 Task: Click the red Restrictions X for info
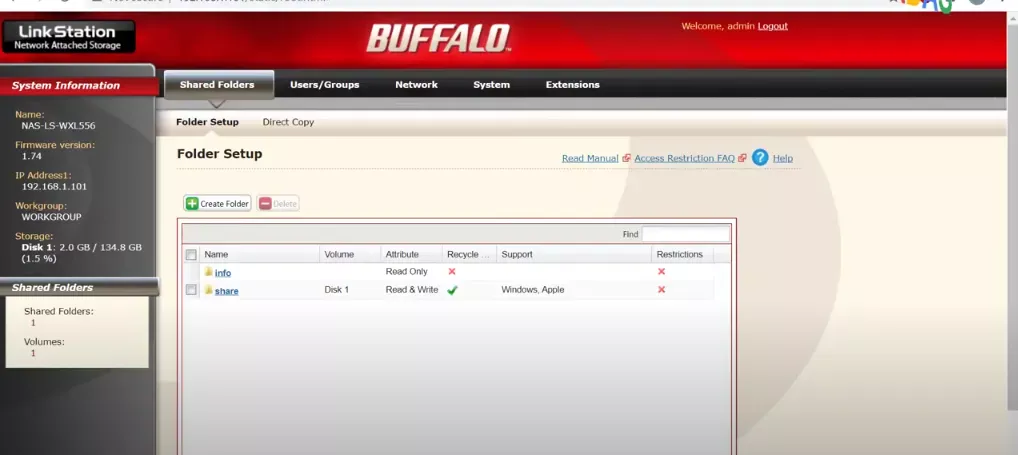coord(661,271)
